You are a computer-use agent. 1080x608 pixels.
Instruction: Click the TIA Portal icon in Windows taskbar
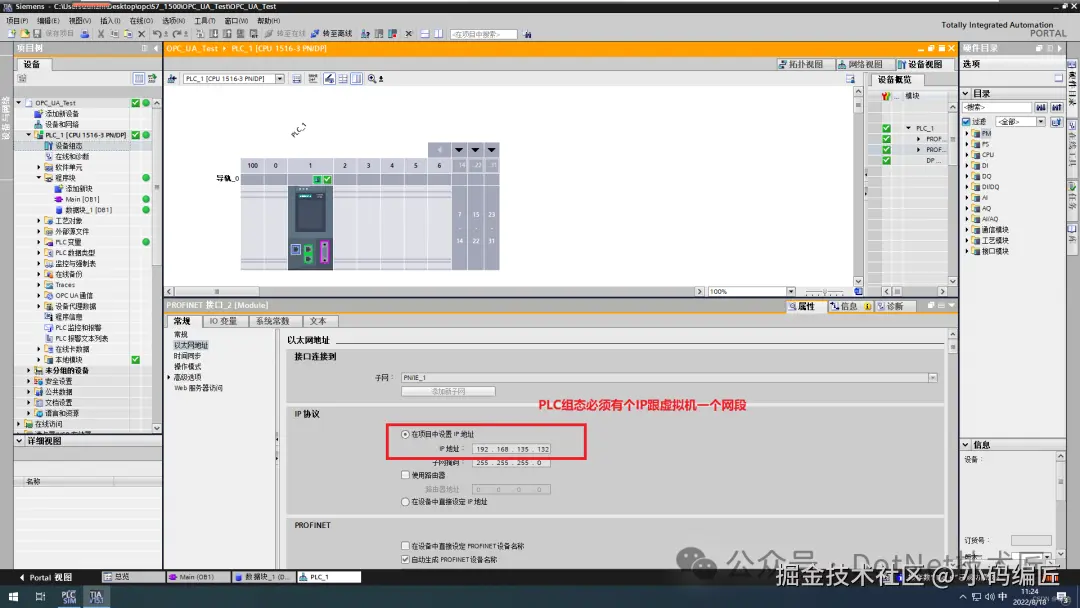point(96,596)
